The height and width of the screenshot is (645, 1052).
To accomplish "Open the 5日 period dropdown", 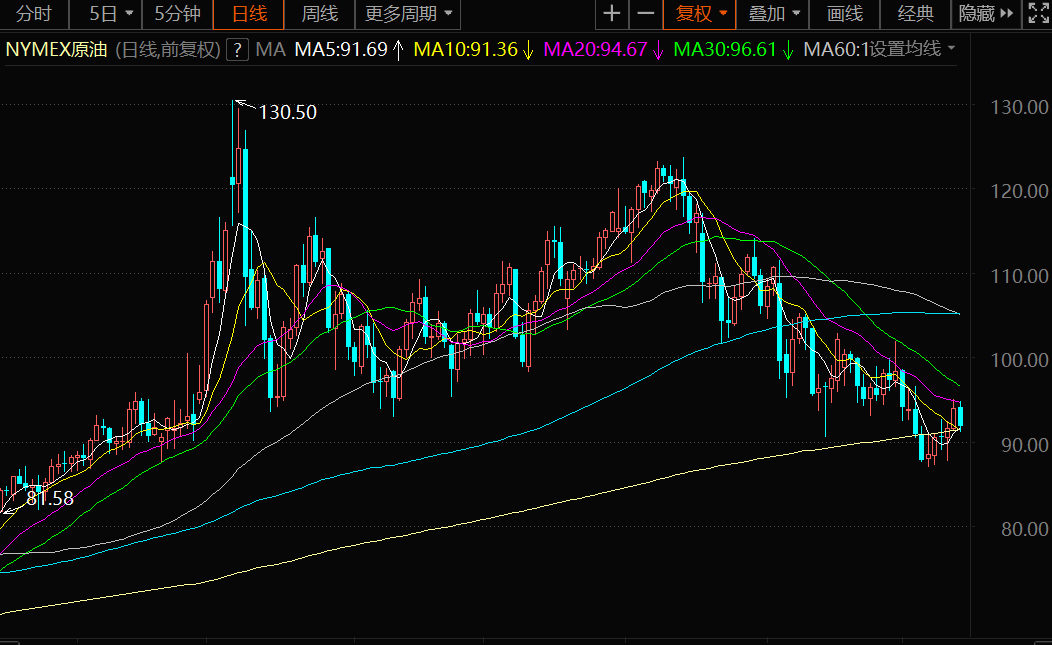I will coord(108,14).
